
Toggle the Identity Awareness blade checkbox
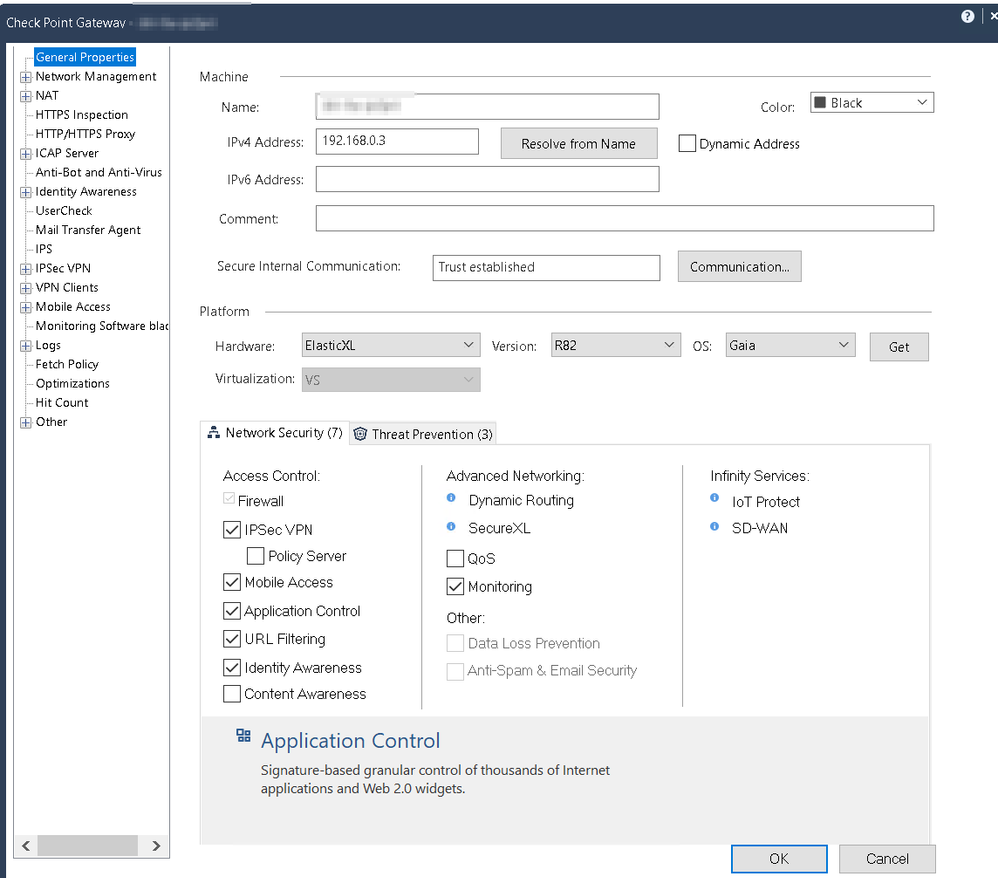[x=232, y=667]
